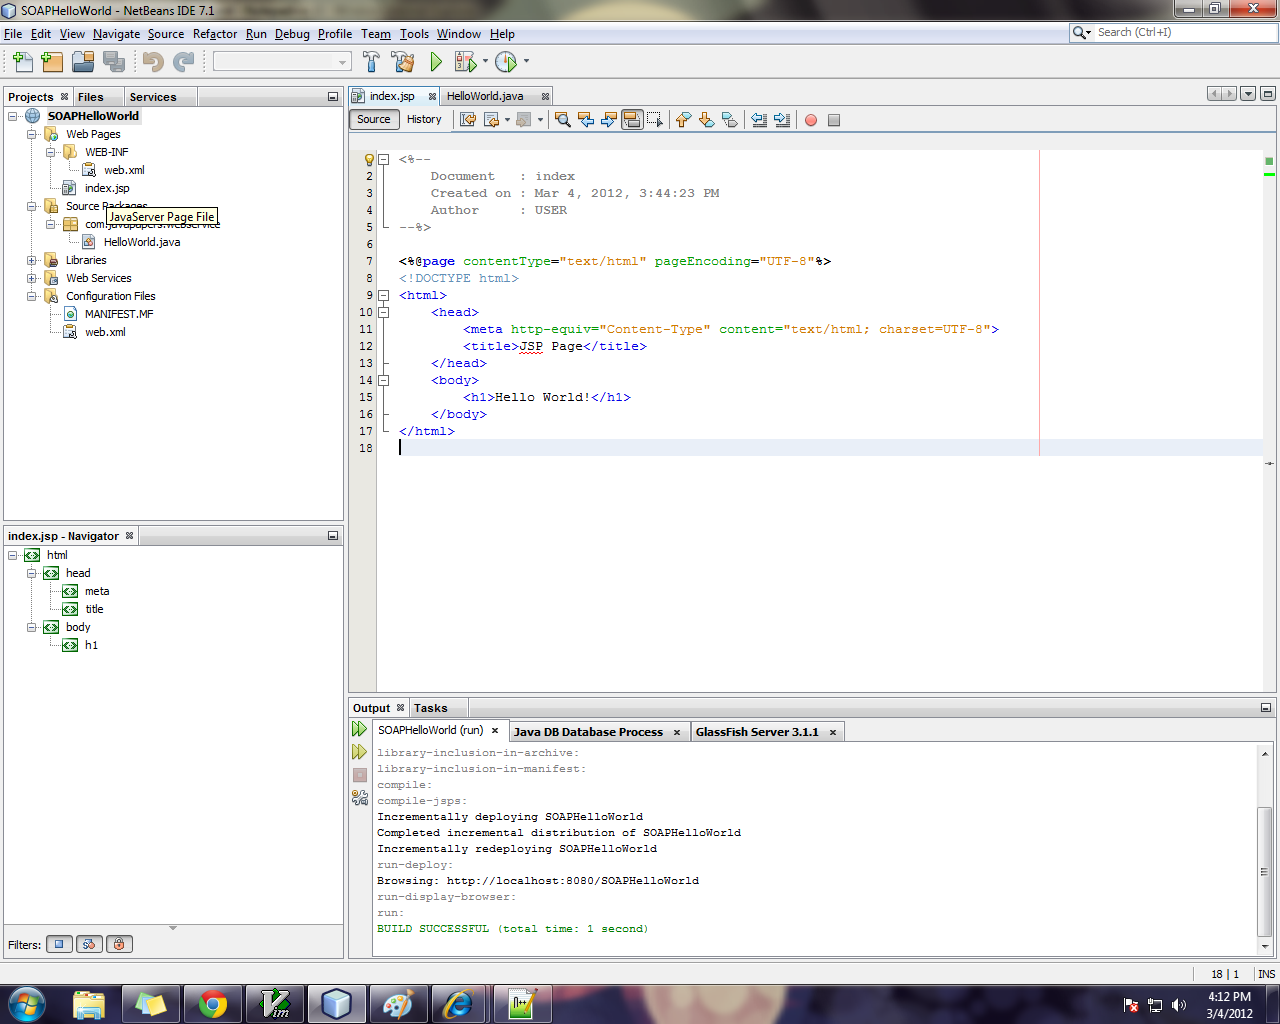Click the Source button in the editor
The width and height of the screenshot is (1280, 1024).
click(x=372, y=119)
